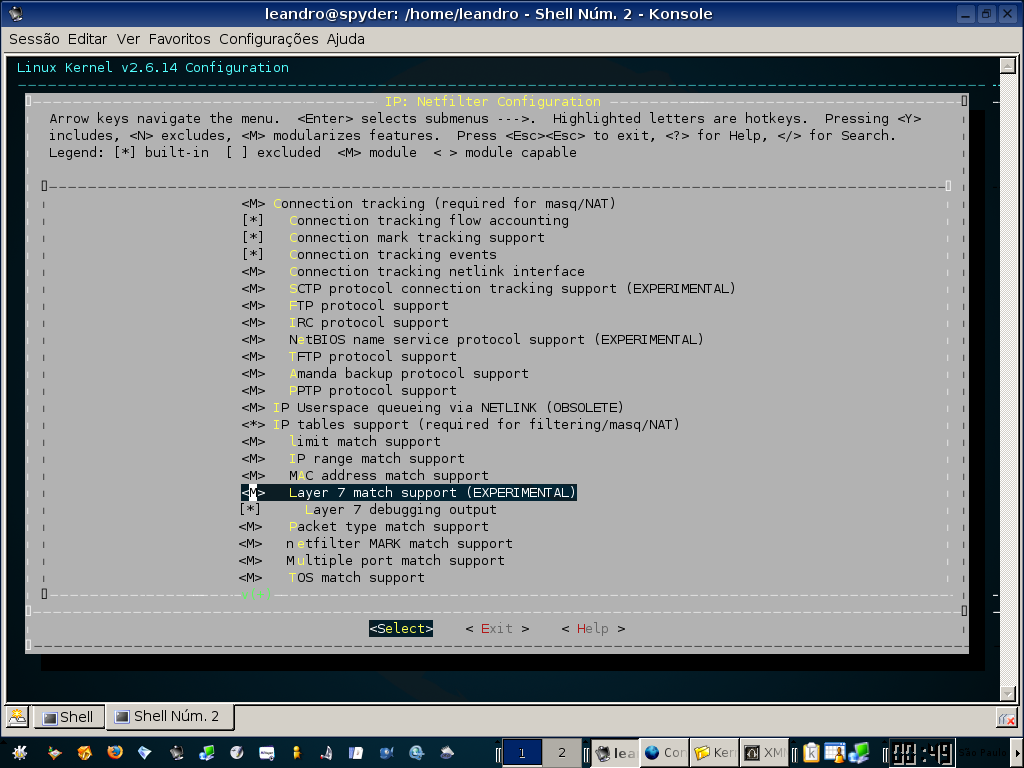Image resolution: width=1024 pixels, height=768 pixels.
Task: Open the orange cube icon in the panel
Action: pyautogui.click(x=84, y=752)
